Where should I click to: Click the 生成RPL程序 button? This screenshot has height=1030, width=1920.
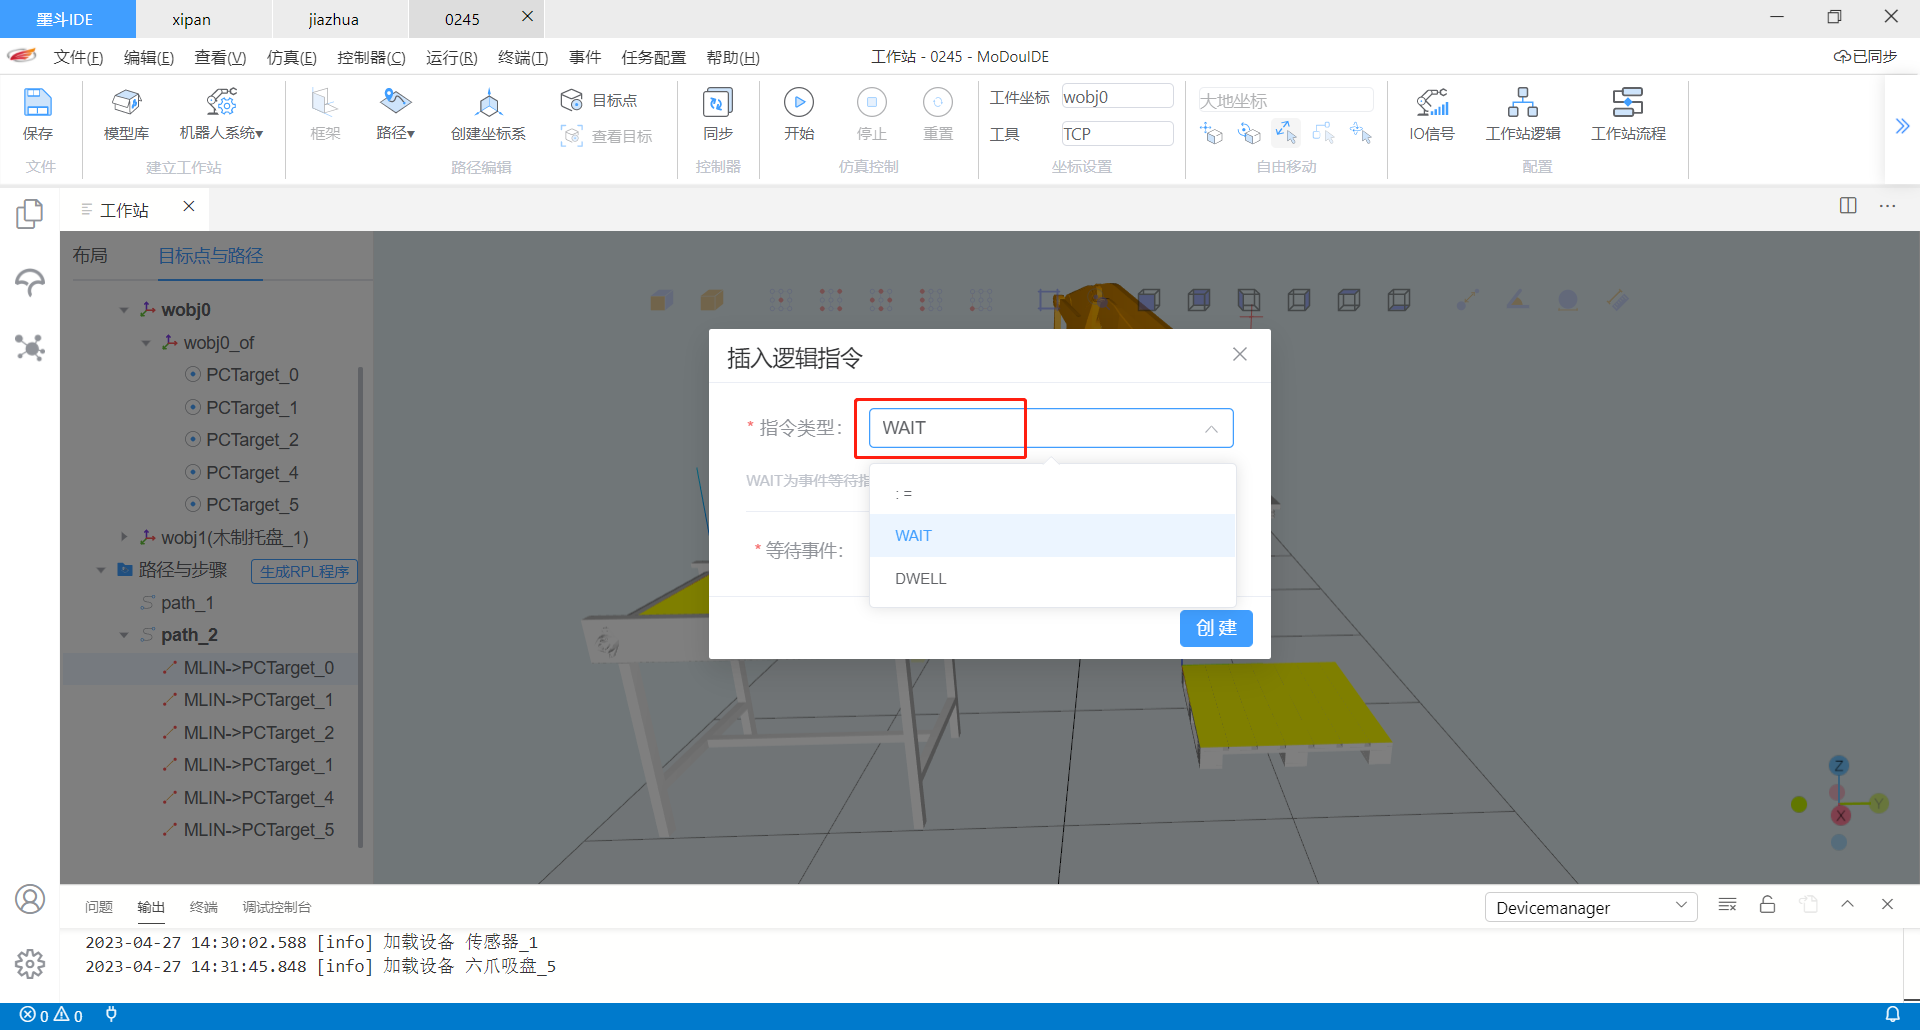point(304,571)
